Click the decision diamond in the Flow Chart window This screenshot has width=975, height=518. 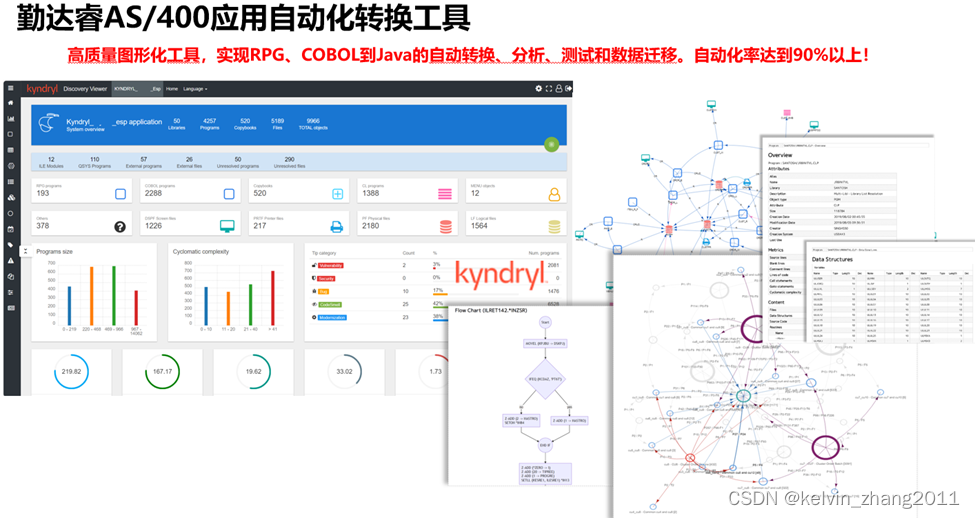click(545, 379)
